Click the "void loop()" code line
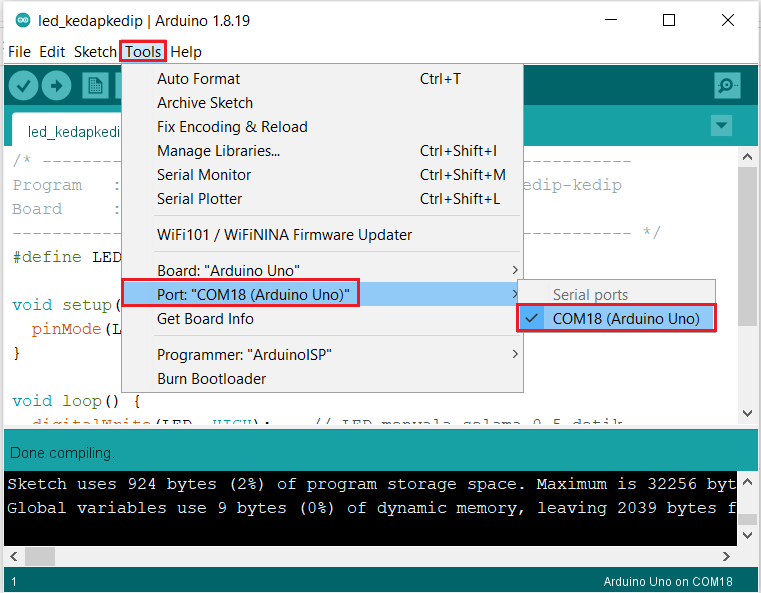 [76, 401]
